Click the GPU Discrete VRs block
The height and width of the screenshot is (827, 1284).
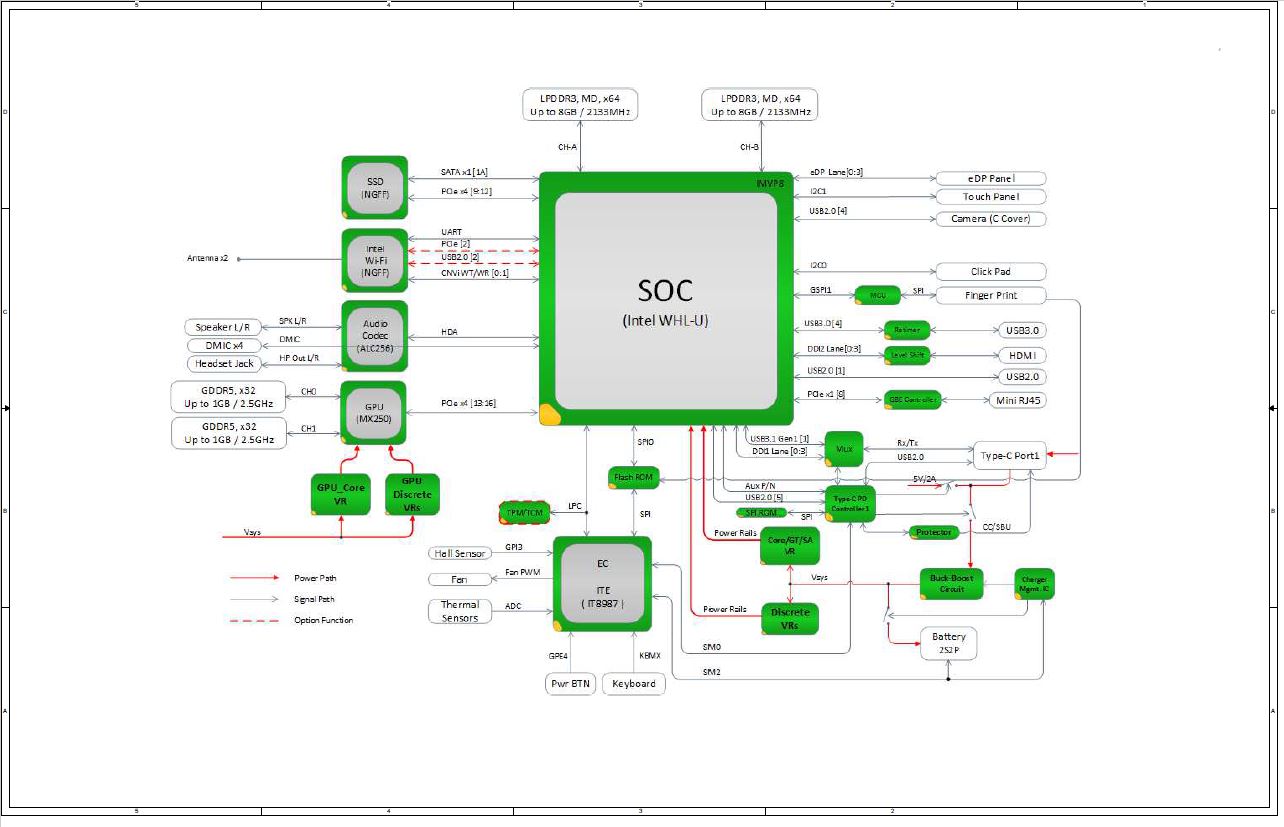[x=412, y=494]
